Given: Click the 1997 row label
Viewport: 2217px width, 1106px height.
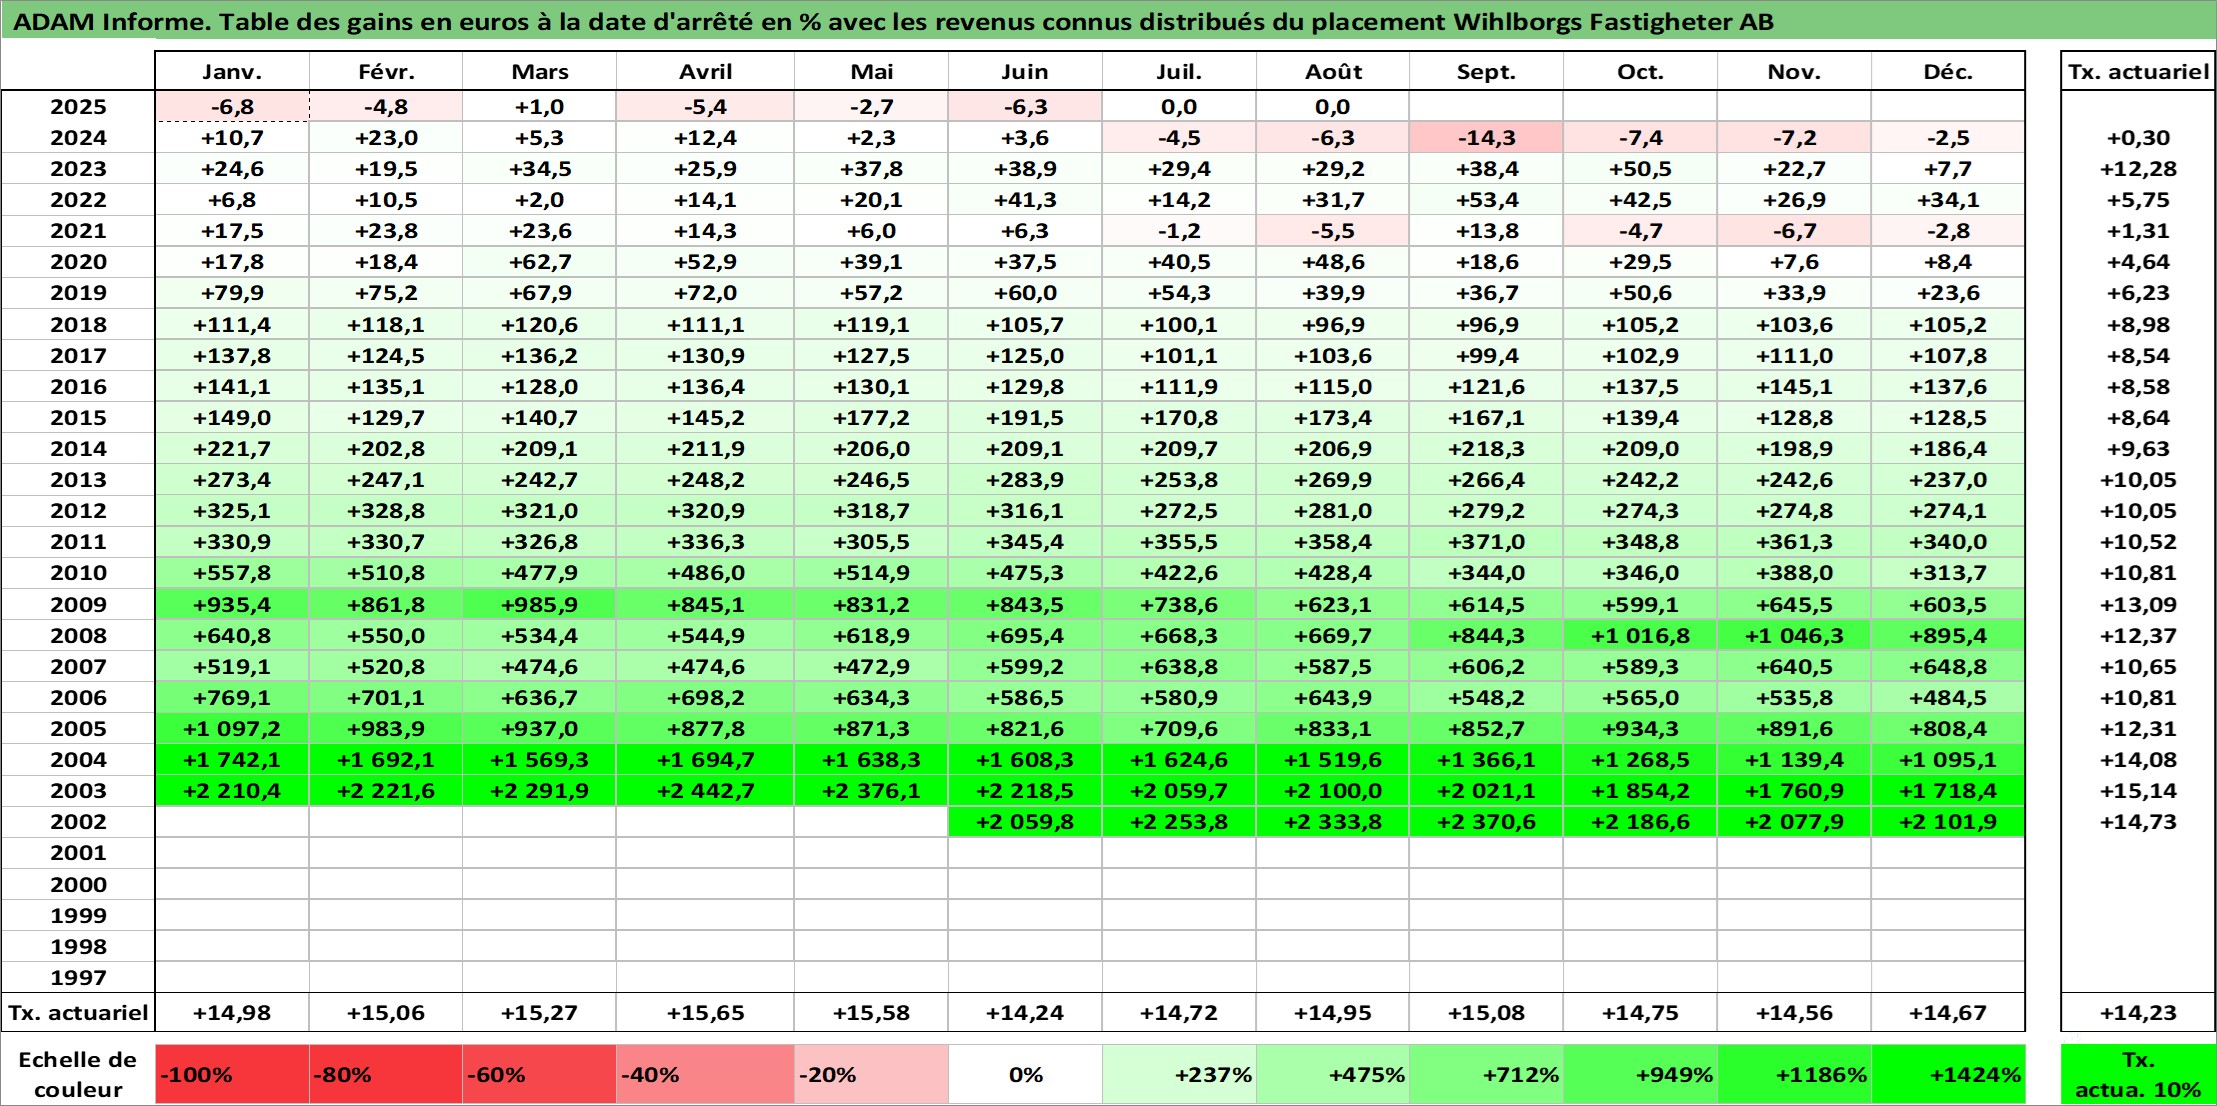Looking at the screenshot, I should pyautogui.click(x=78, y=977).
